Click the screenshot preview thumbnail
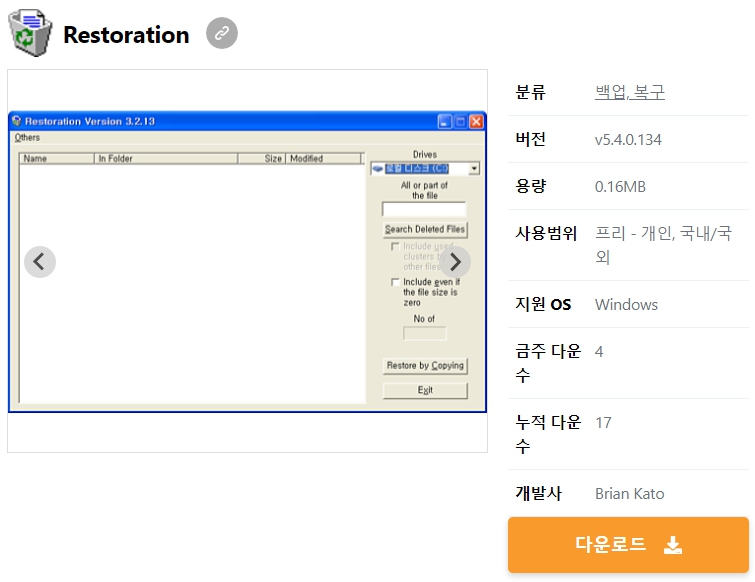Viewport: 755px width, 582px height. pyautogui.click(x=247, y=261)
